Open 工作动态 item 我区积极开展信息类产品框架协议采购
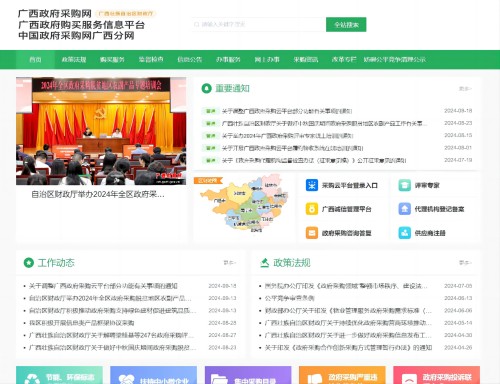Image resolution: width=500 pixels, height=384 pixels. tap(82, 323)
